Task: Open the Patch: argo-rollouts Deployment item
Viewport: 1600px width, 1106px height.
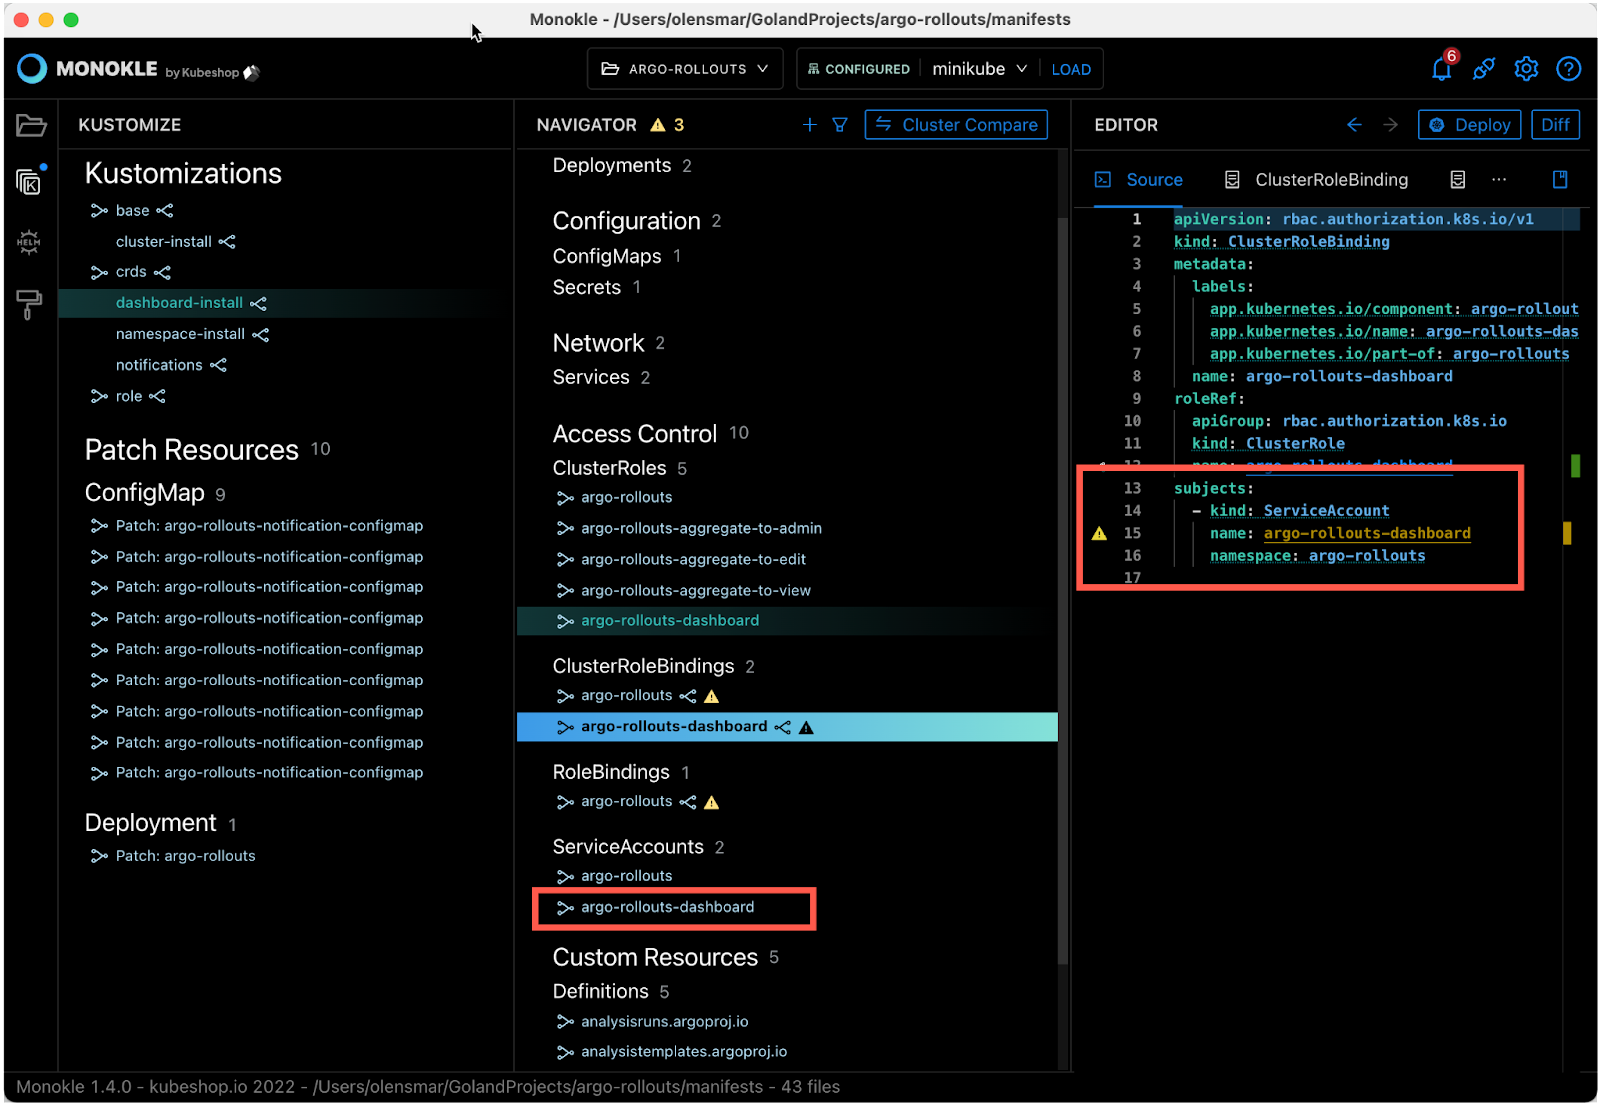Action: coord(185,856)
